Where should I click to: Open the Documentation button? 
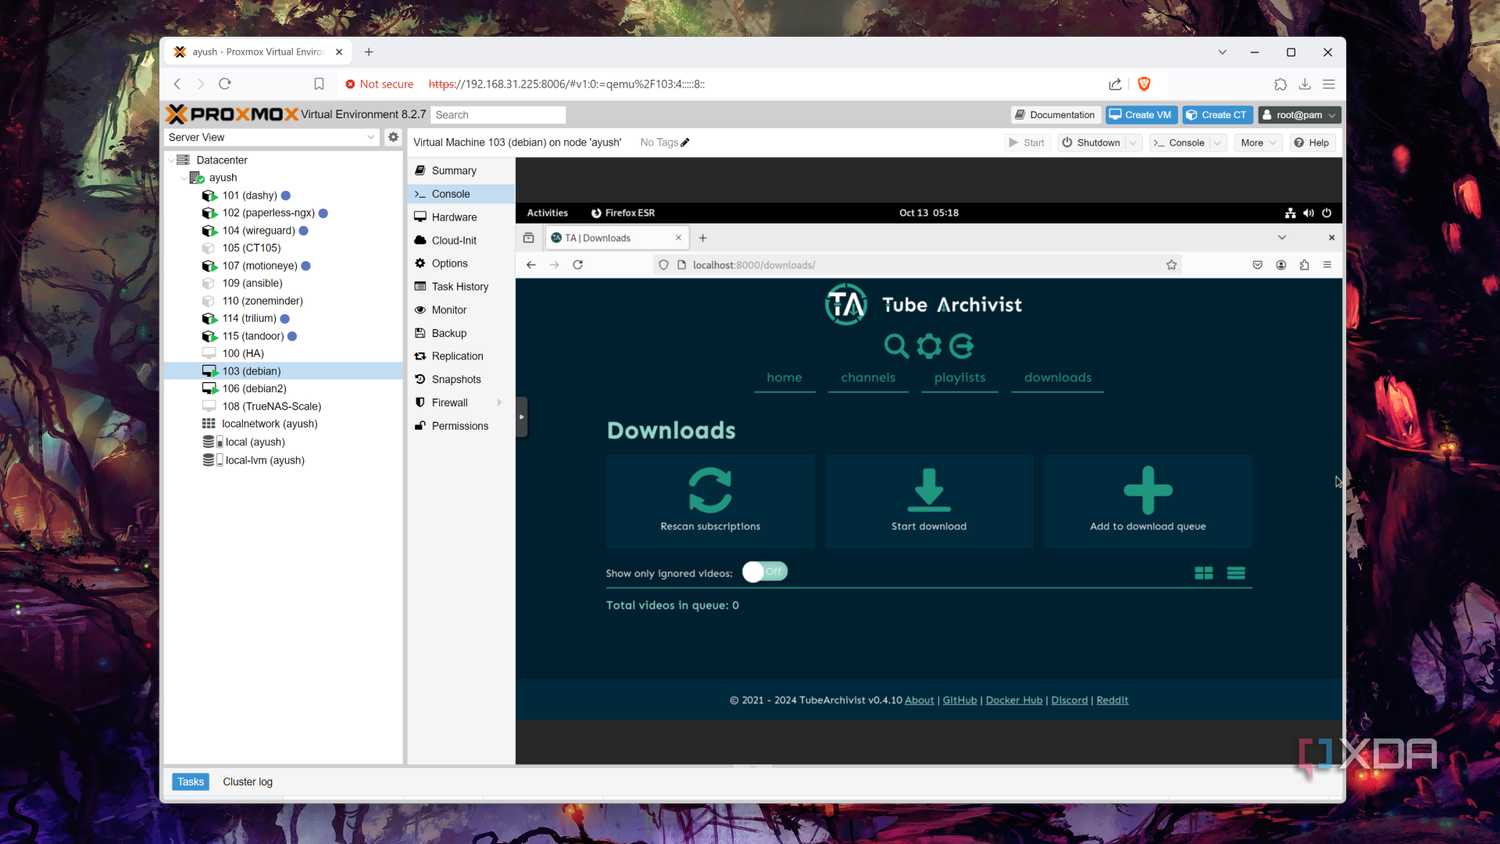tap(1055, 115)
